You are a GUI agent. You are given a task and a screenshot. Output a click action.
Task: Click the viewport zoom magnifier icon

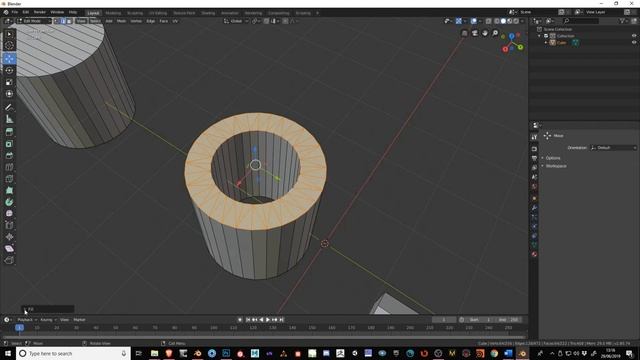coord(495,33)
